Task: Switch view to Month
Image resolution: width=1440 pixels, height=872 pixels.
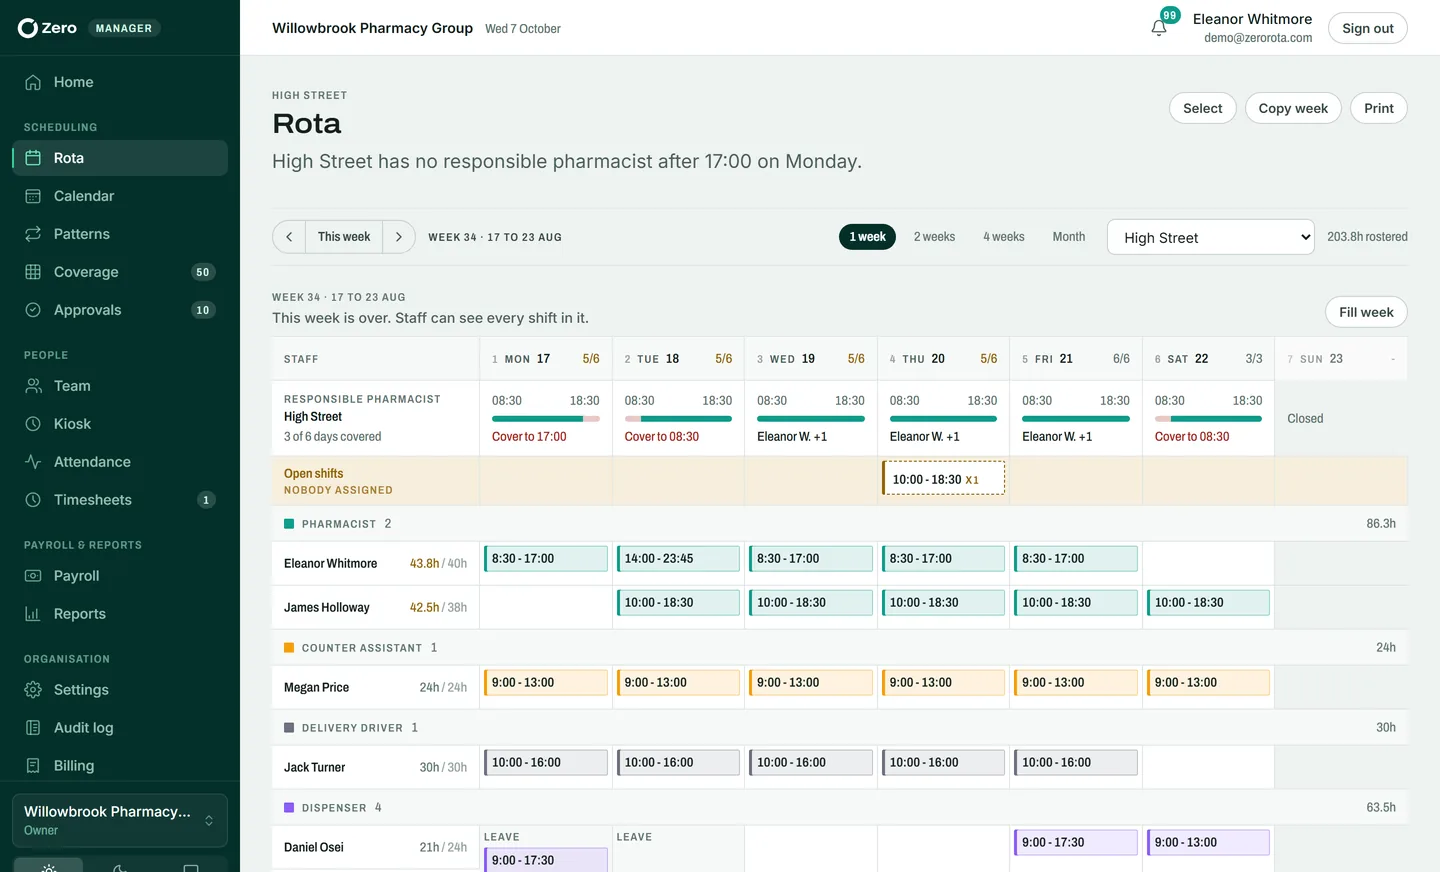Action: pyautogui.click(x=1068, y=237)
